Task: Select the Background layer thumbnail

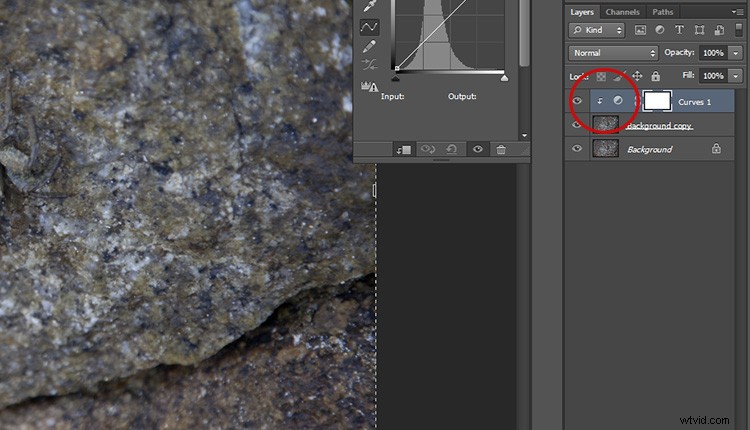Action: tap(606, 149)
